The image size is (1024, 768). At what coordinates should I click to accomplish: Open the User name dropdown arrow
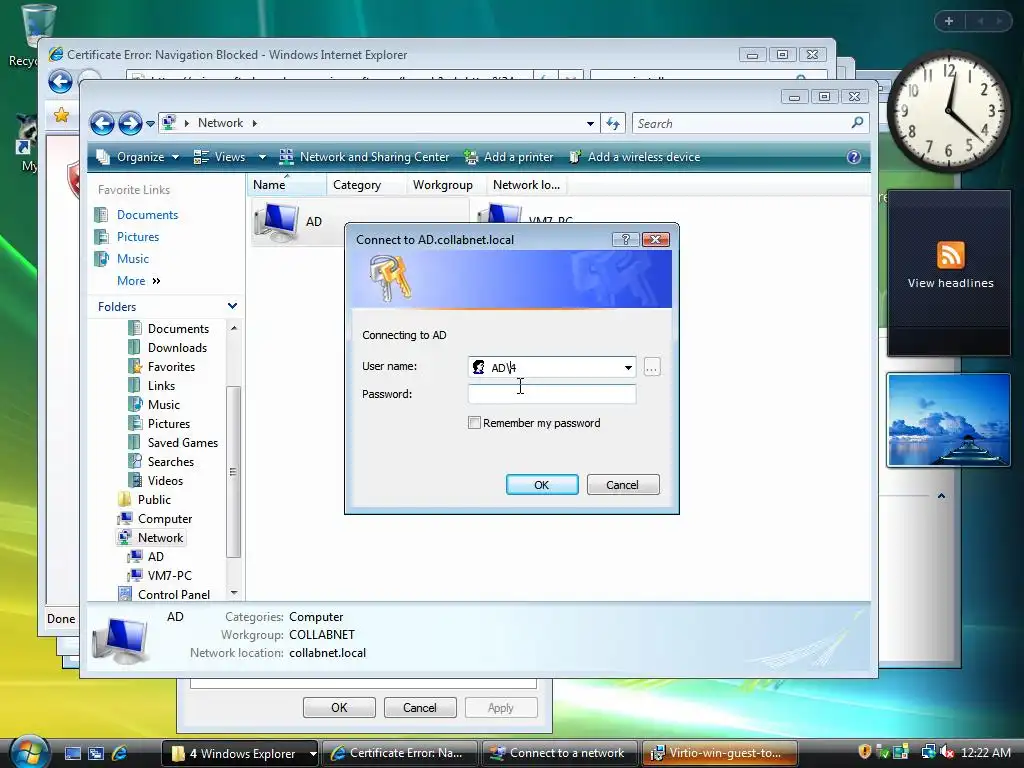coord(628,367)
